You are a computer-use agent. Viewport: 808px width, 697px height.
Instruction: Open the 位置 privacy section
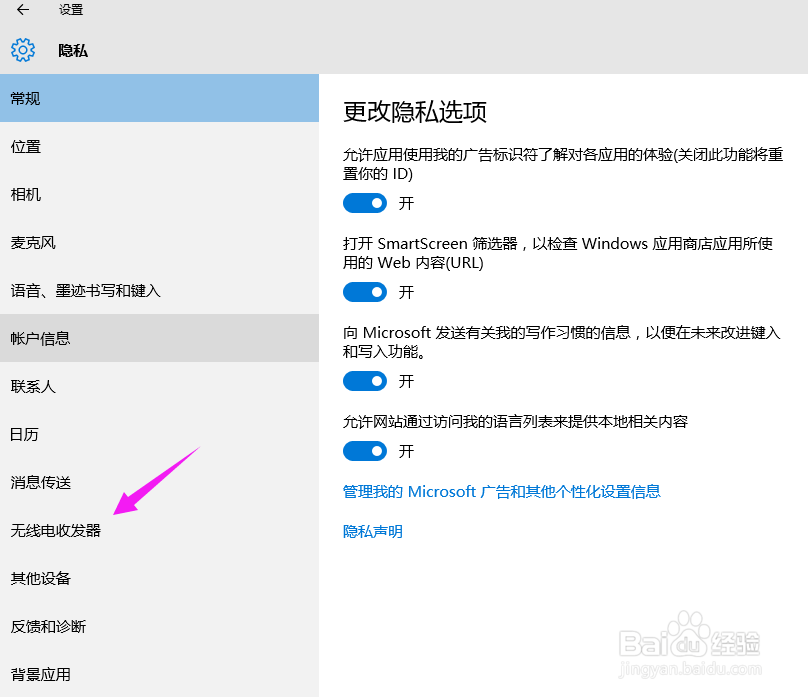(159, 146)
